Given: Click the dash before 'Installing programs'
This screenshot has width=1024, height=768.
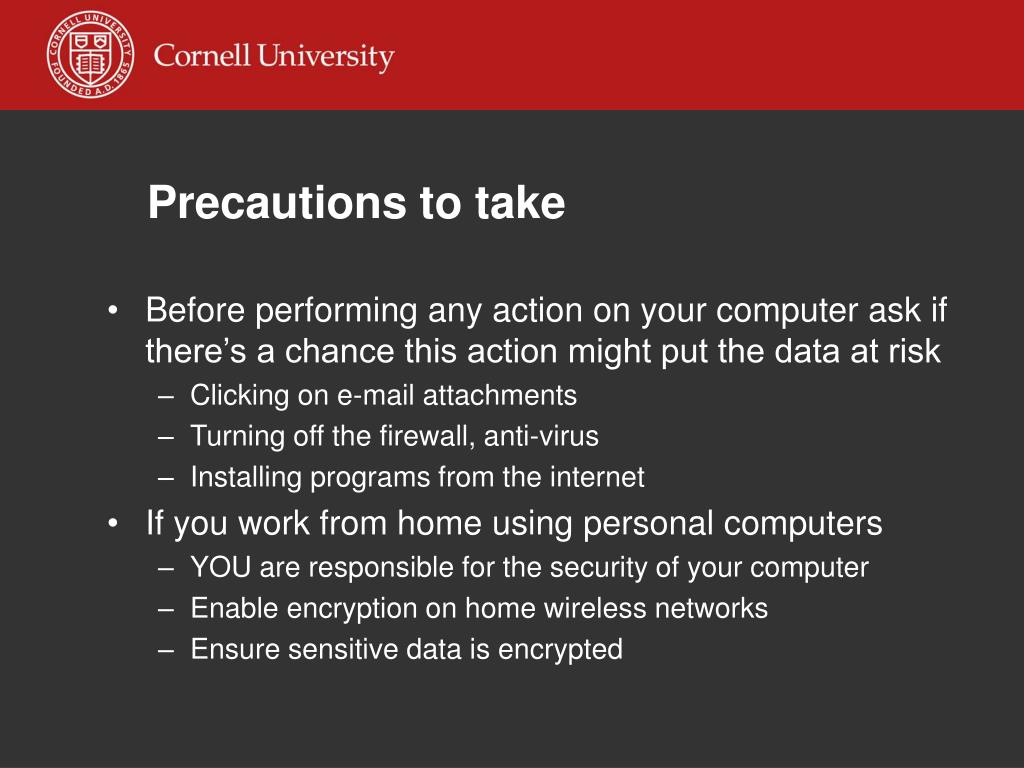Looking at the screenshot, I should click(166, 478).
